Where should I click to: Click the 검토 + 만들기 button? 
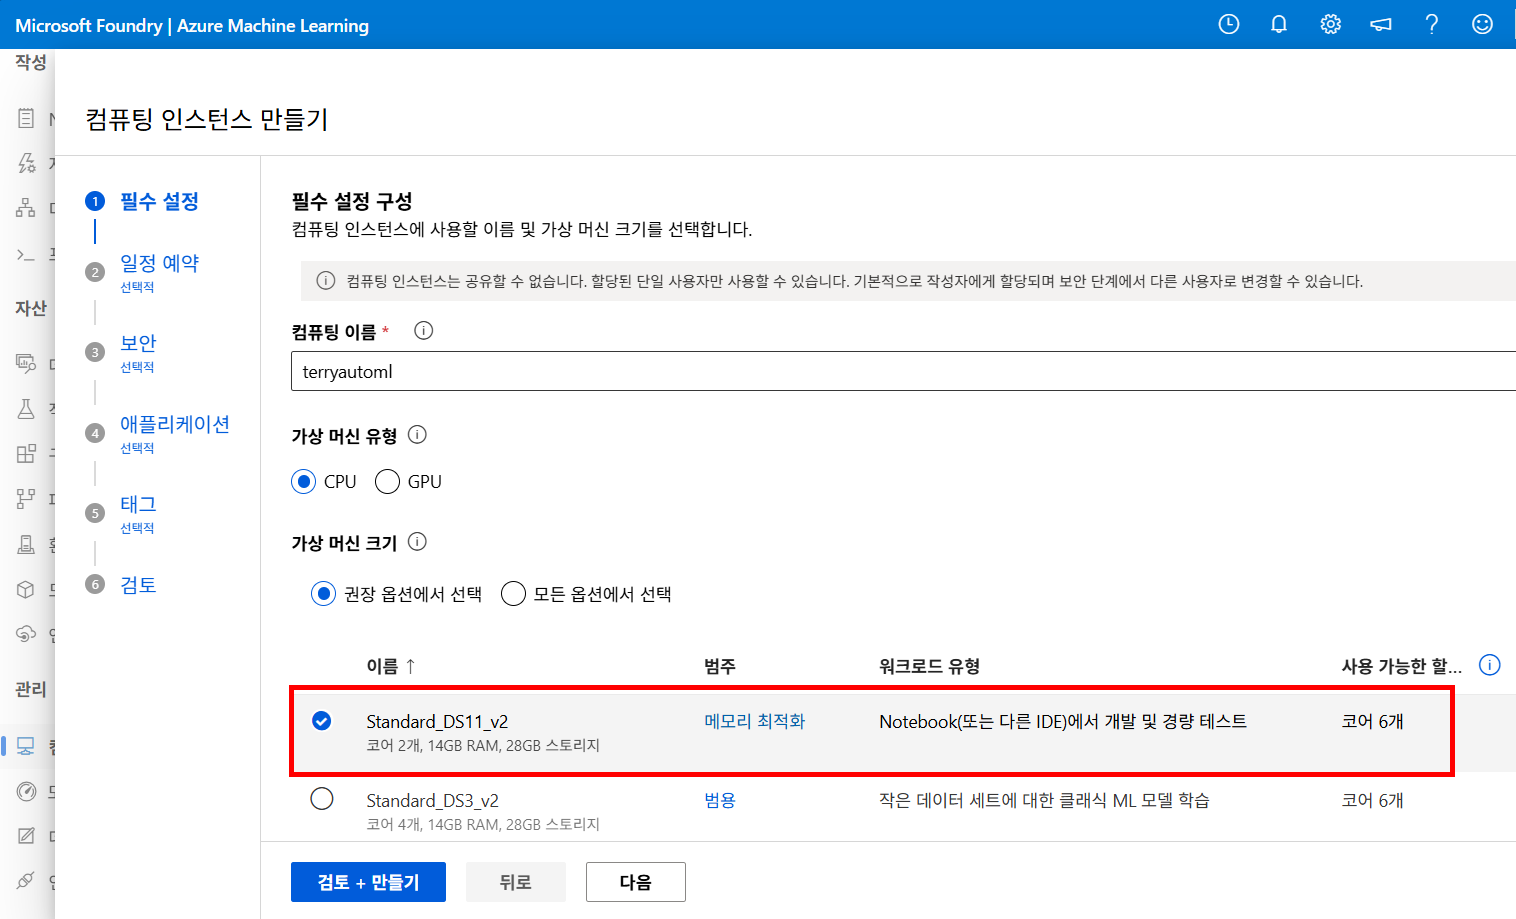point(368,882)
